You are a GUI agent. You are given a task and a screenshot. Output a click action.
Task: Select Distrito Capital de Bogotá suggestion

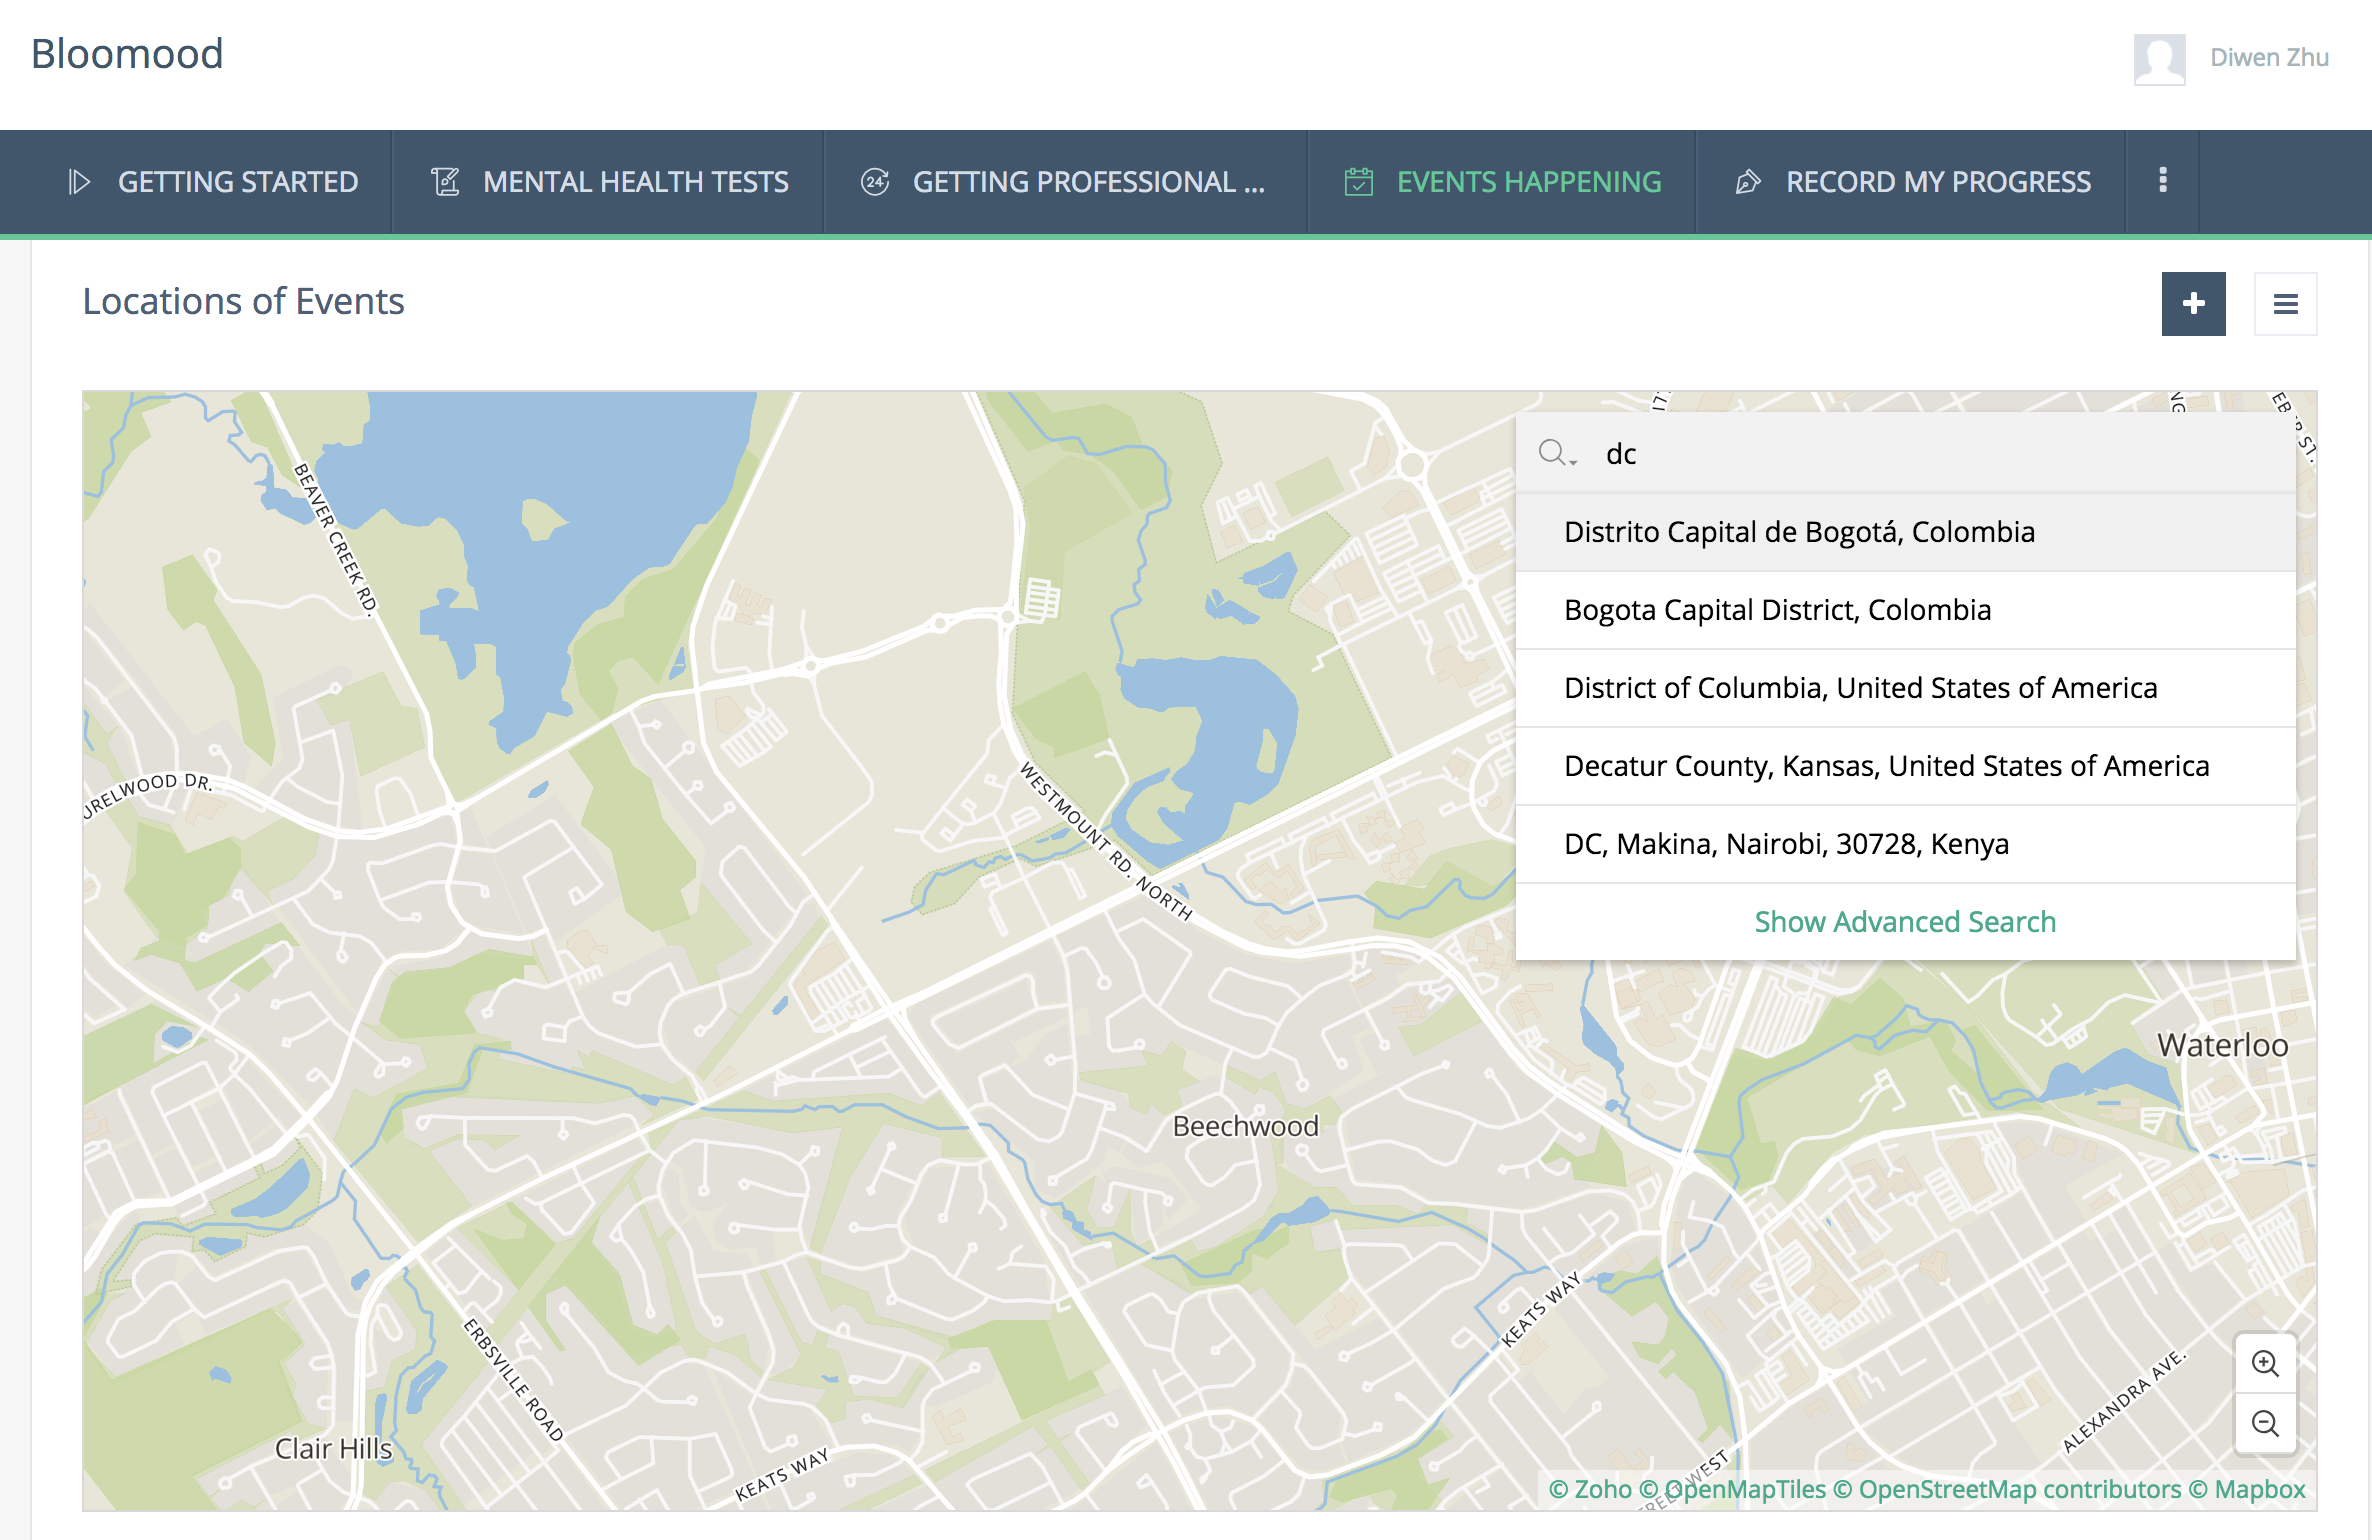(x=1798, y=532)
